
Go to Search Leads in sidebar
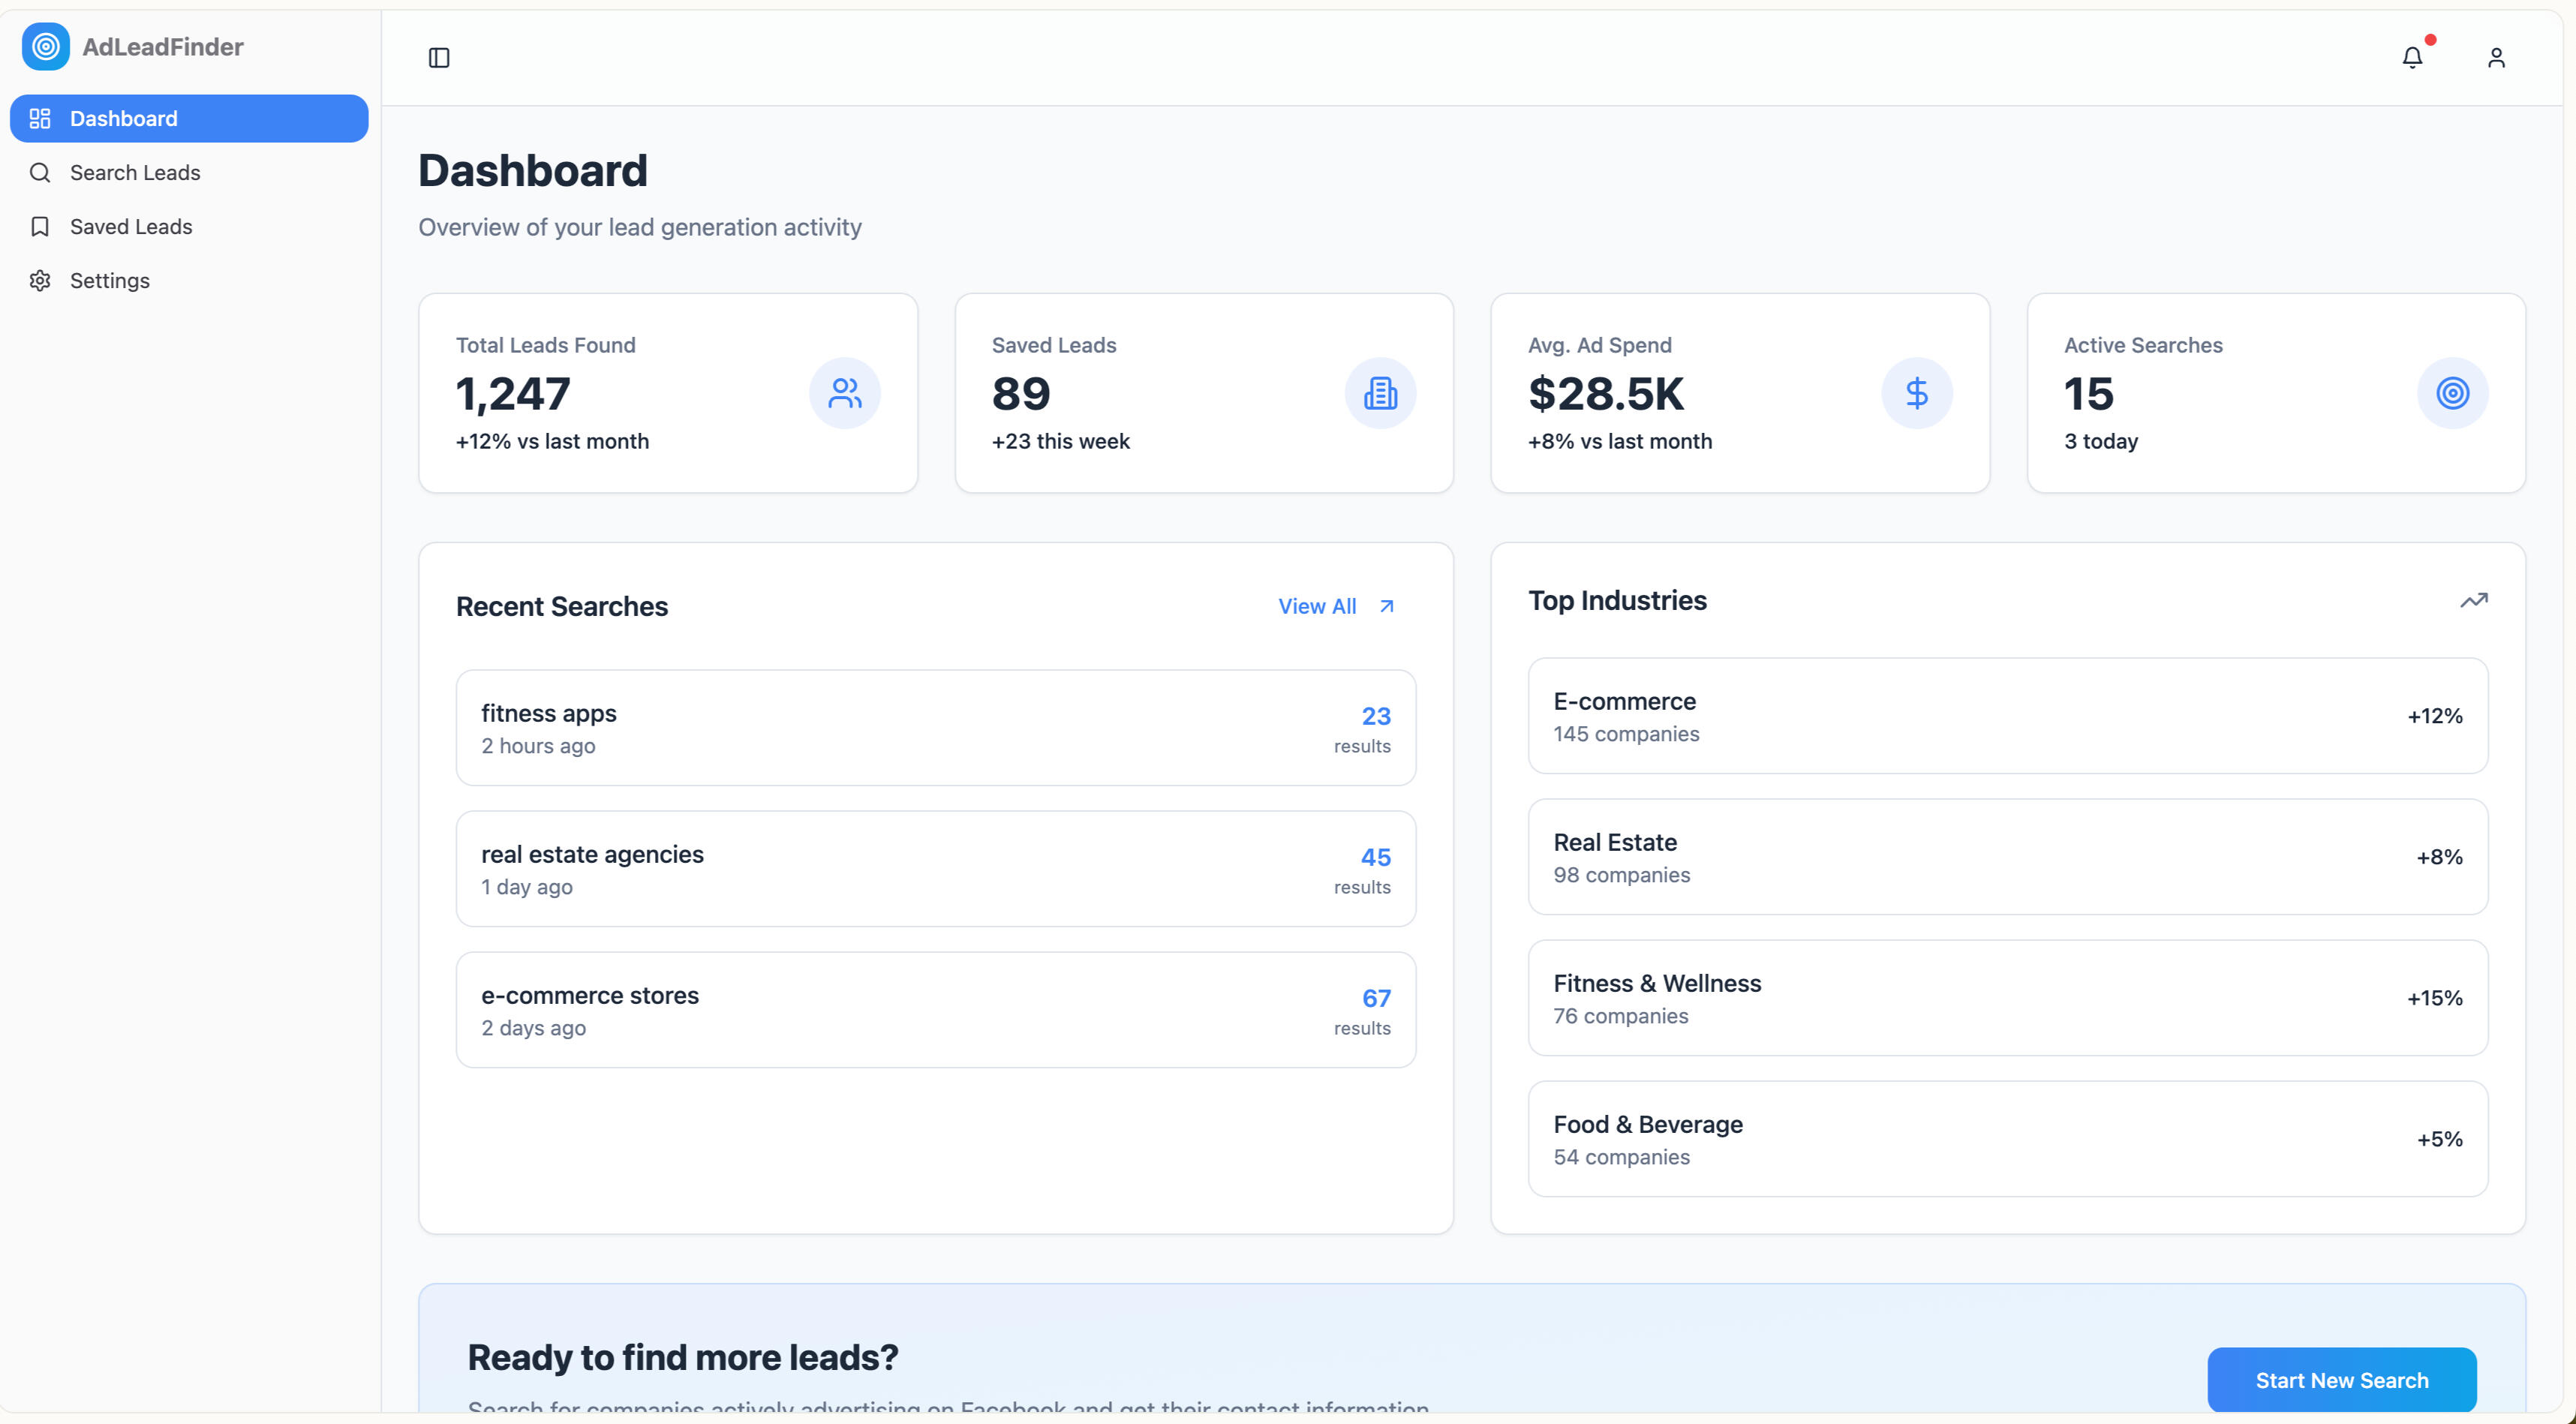pyautogui.click(x=135, y=173)
